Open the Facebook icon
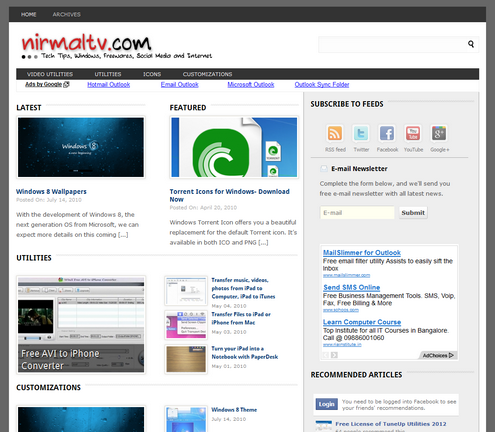This screenshot has height=432, width=495. [387, 134]
